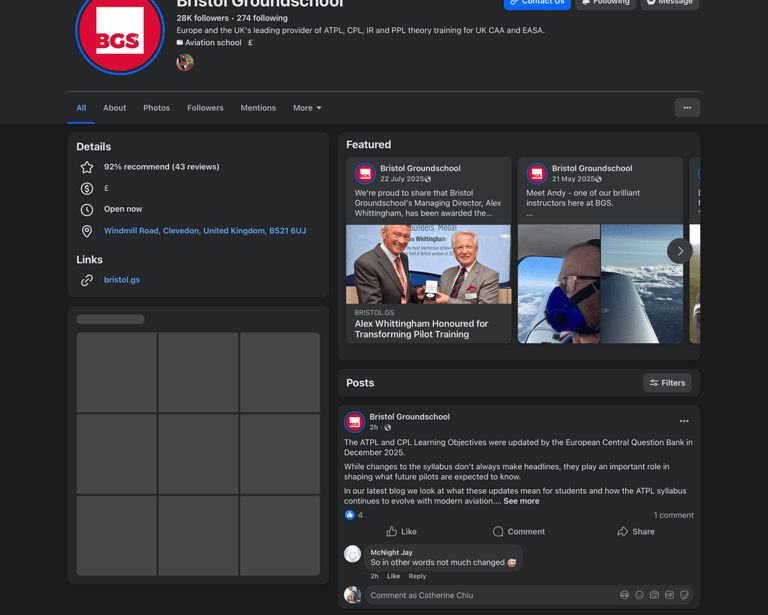Image resolution: width=768 pixels, height=615 pixels.
Task: Select the All tab
Action: (81, 108)
